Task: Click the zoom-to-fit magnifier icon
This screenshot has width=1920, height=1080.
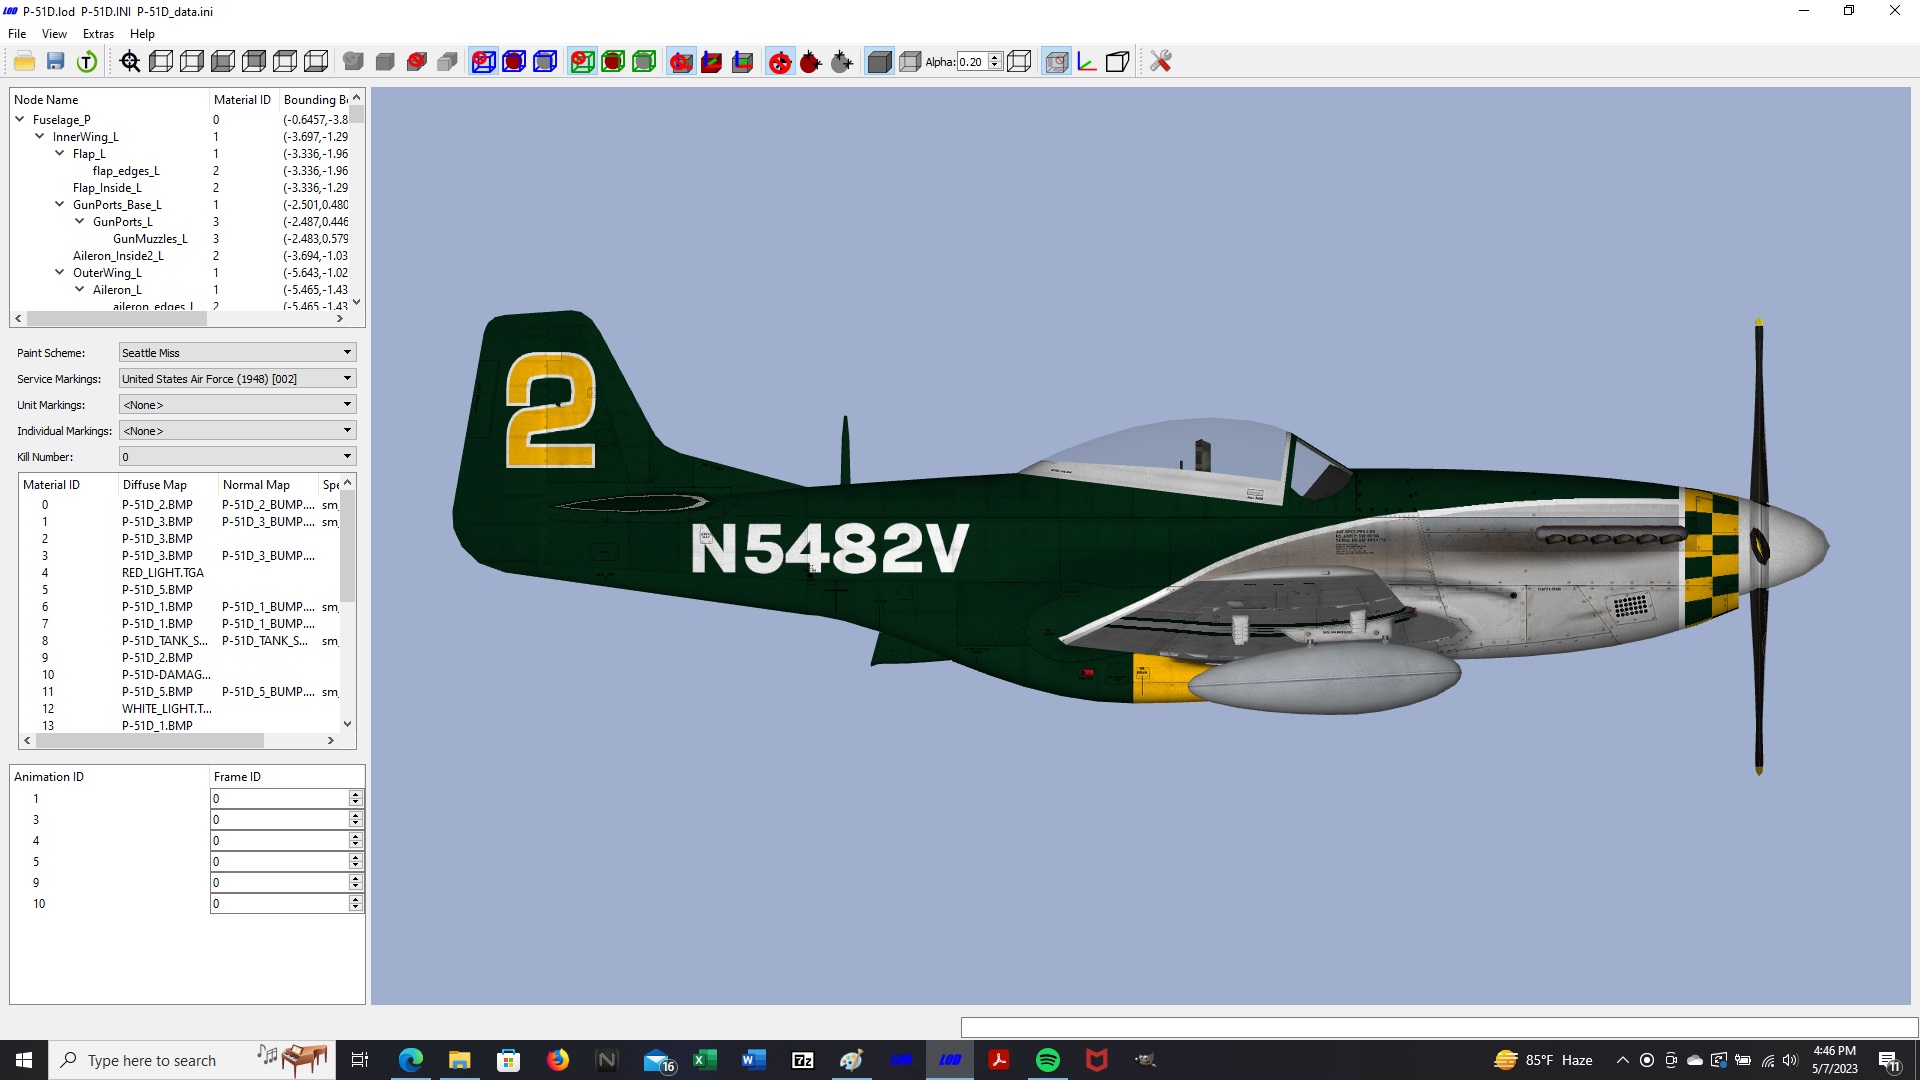Action: pyautogui.click(x=130, y=62)
